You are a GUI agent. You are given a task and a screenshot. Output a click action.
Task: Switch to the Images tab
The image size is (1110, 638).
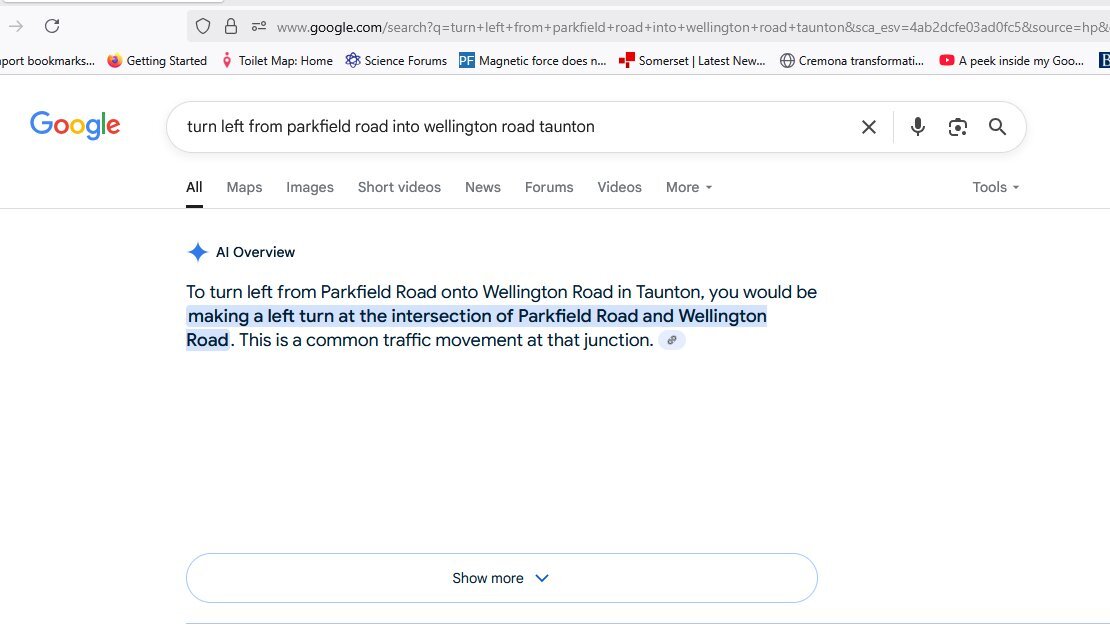pyautogui.click(x=310, y=187)
